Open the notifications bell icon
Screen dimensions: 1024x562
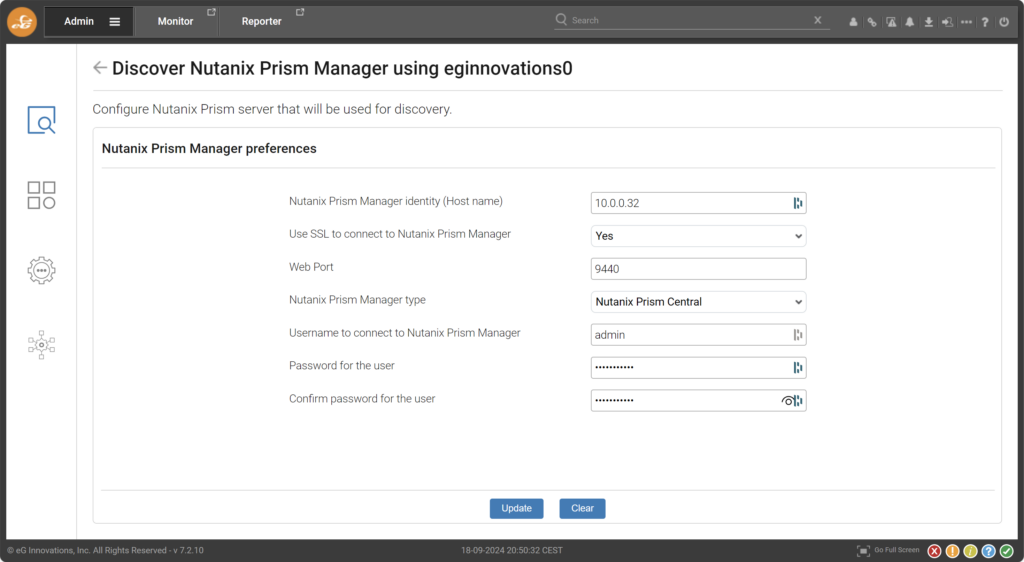pos(910,22)
